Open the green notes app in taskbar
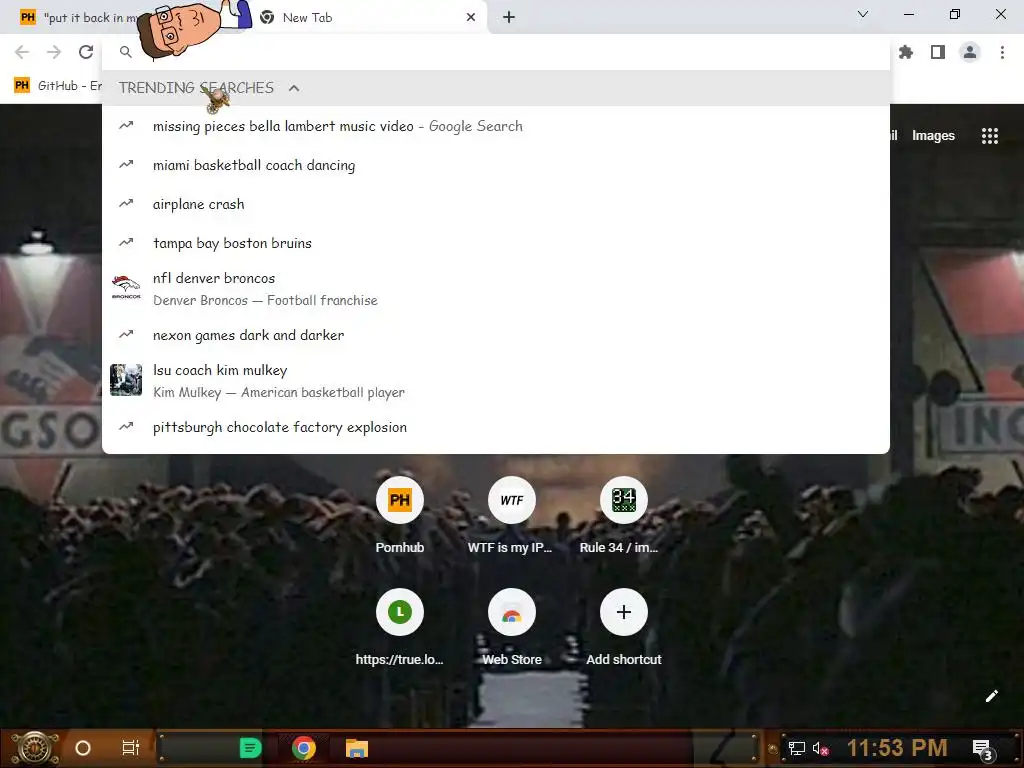 click(x=250, y=748)
